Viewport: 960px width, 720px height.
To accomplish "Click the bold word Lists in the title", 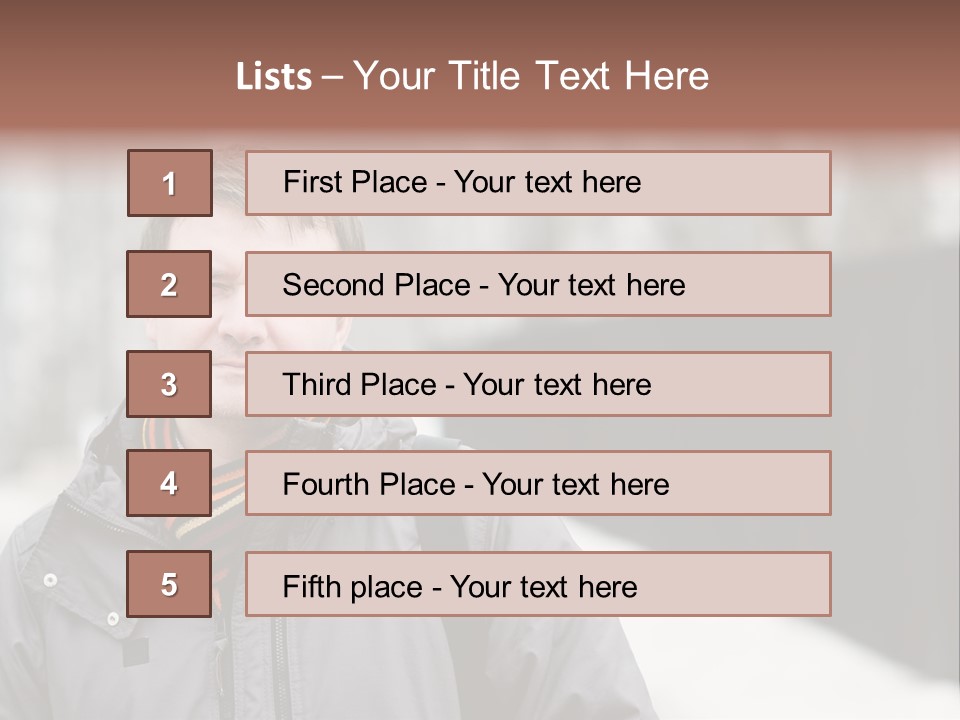I will [x=274, y=77].
